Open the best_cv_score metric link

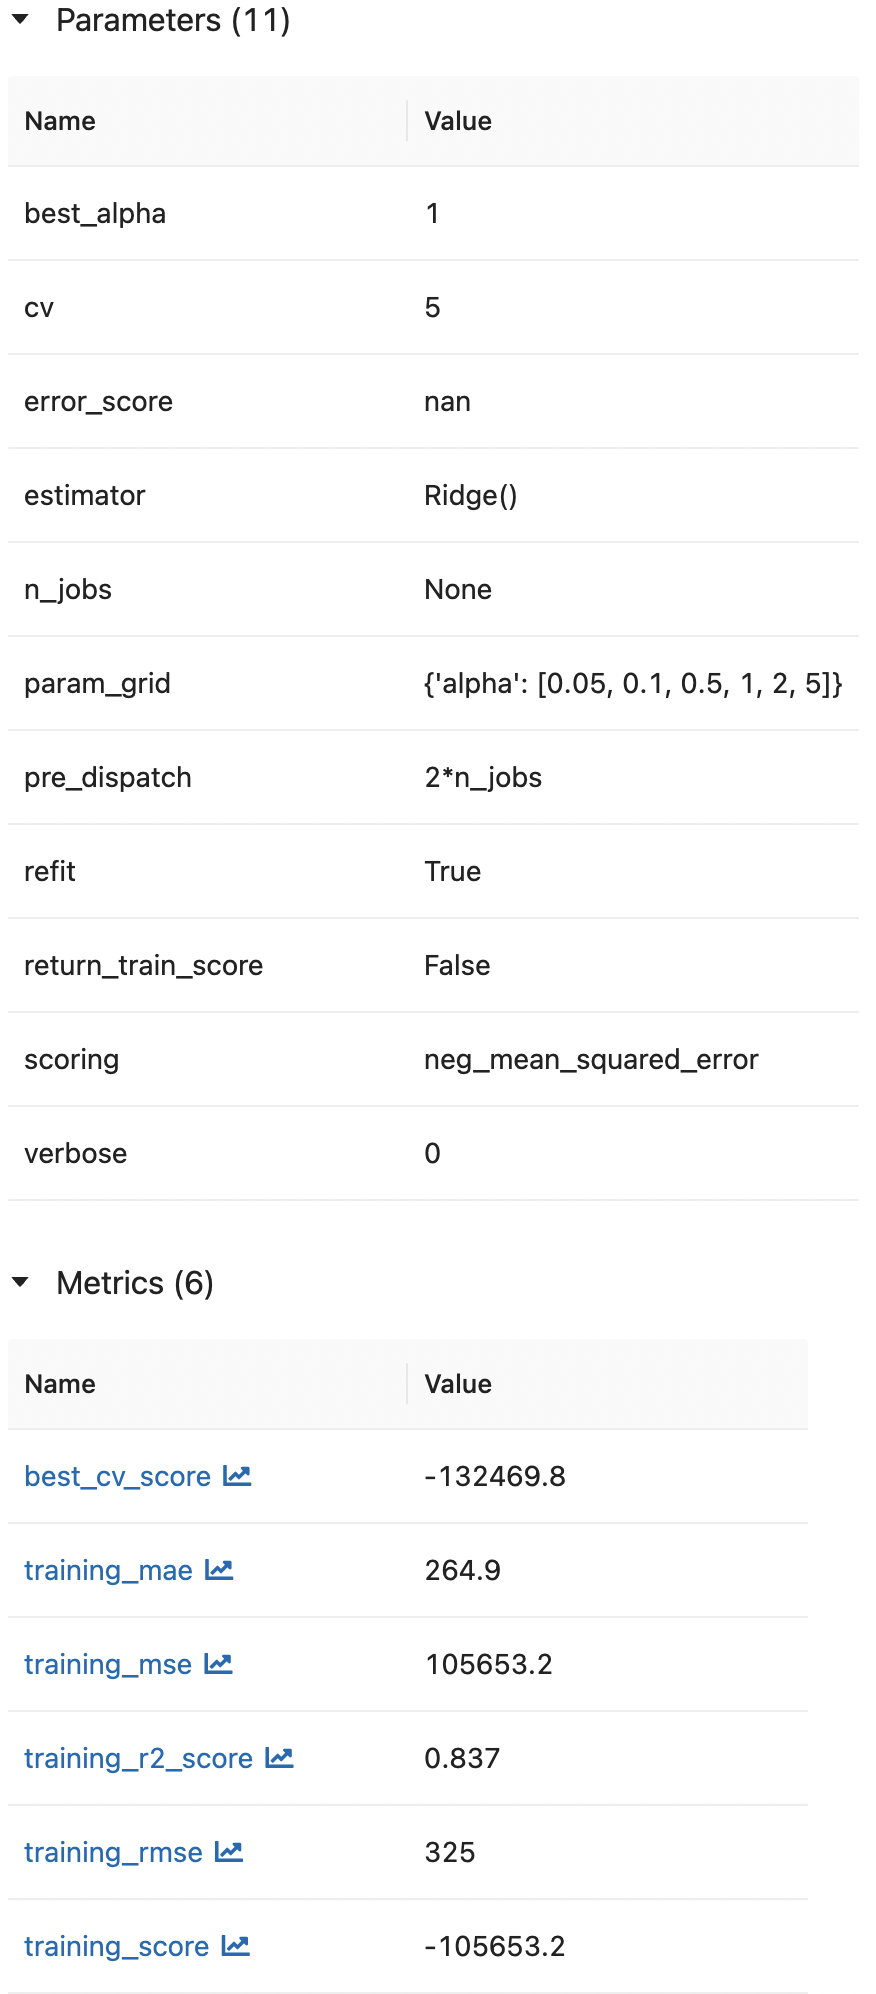click(x=117, y=1476)
